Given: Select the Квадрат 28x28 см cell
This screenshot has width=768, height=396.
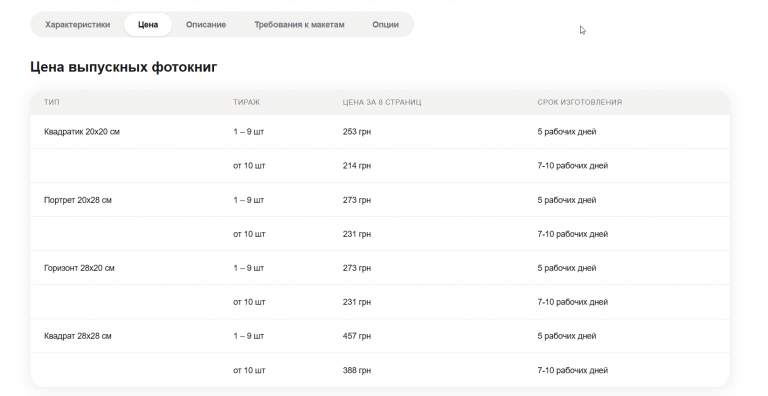Looking at the screenshot, I should click(78, 336).
